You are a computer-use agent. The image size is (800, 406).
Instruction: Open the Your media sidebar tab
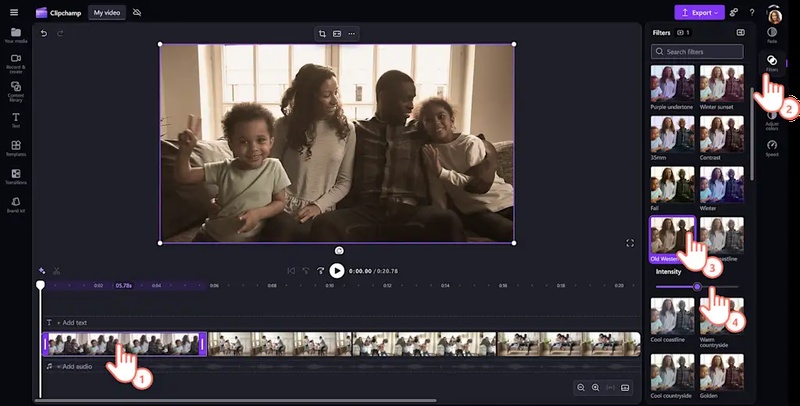15,36
